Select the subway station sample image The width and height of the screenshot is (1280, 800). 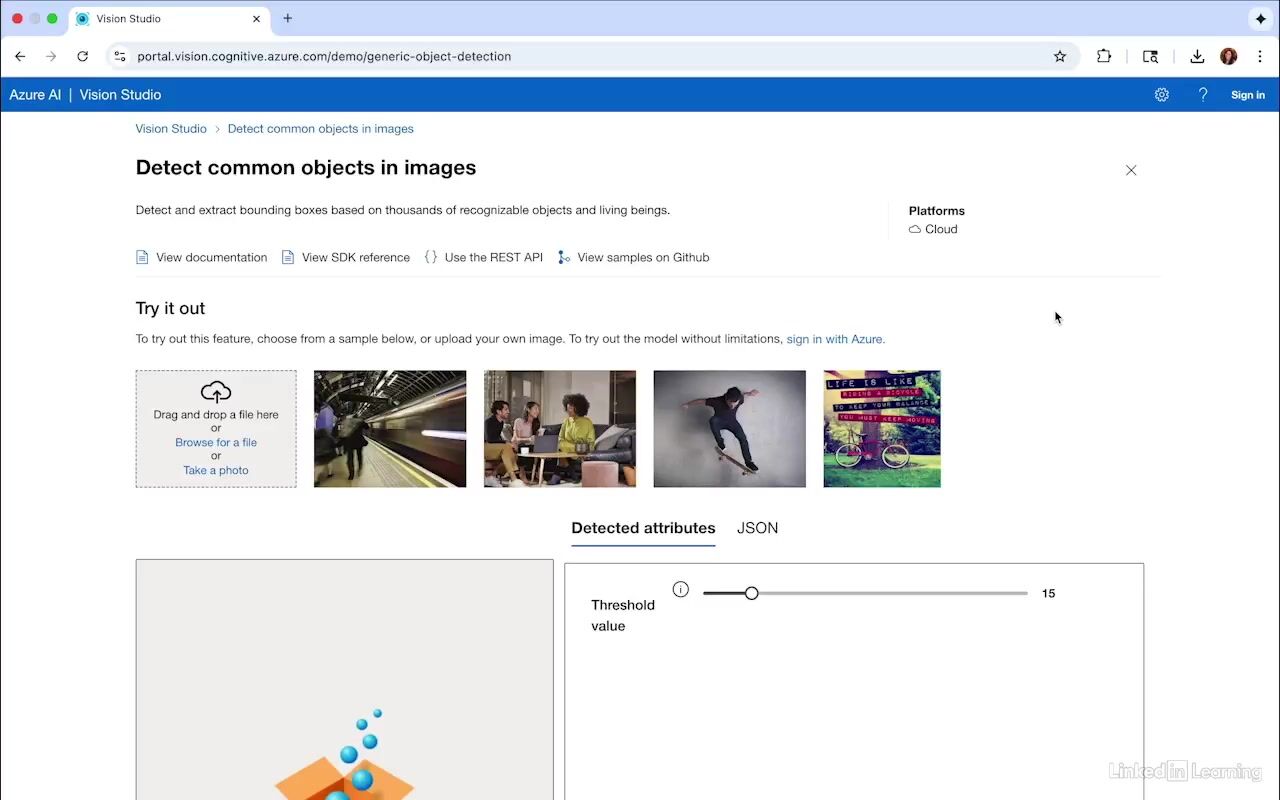click(x=389, y=428)
